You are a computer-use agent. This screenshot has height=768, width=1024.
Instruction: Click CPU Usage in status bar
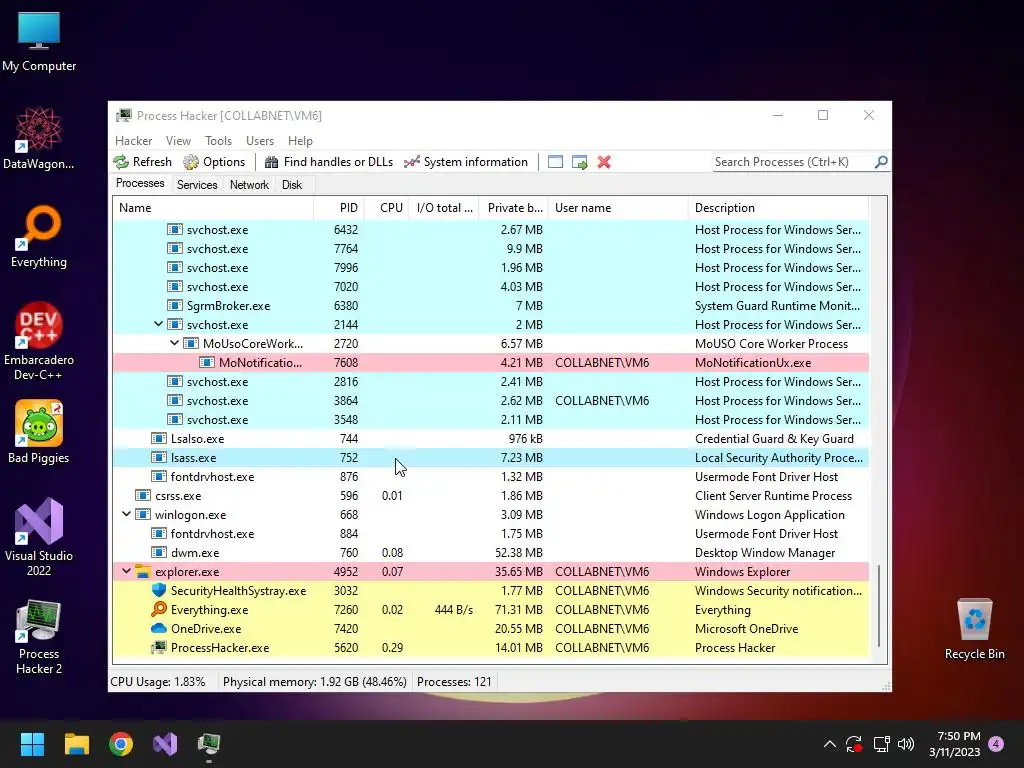point(157,682)
